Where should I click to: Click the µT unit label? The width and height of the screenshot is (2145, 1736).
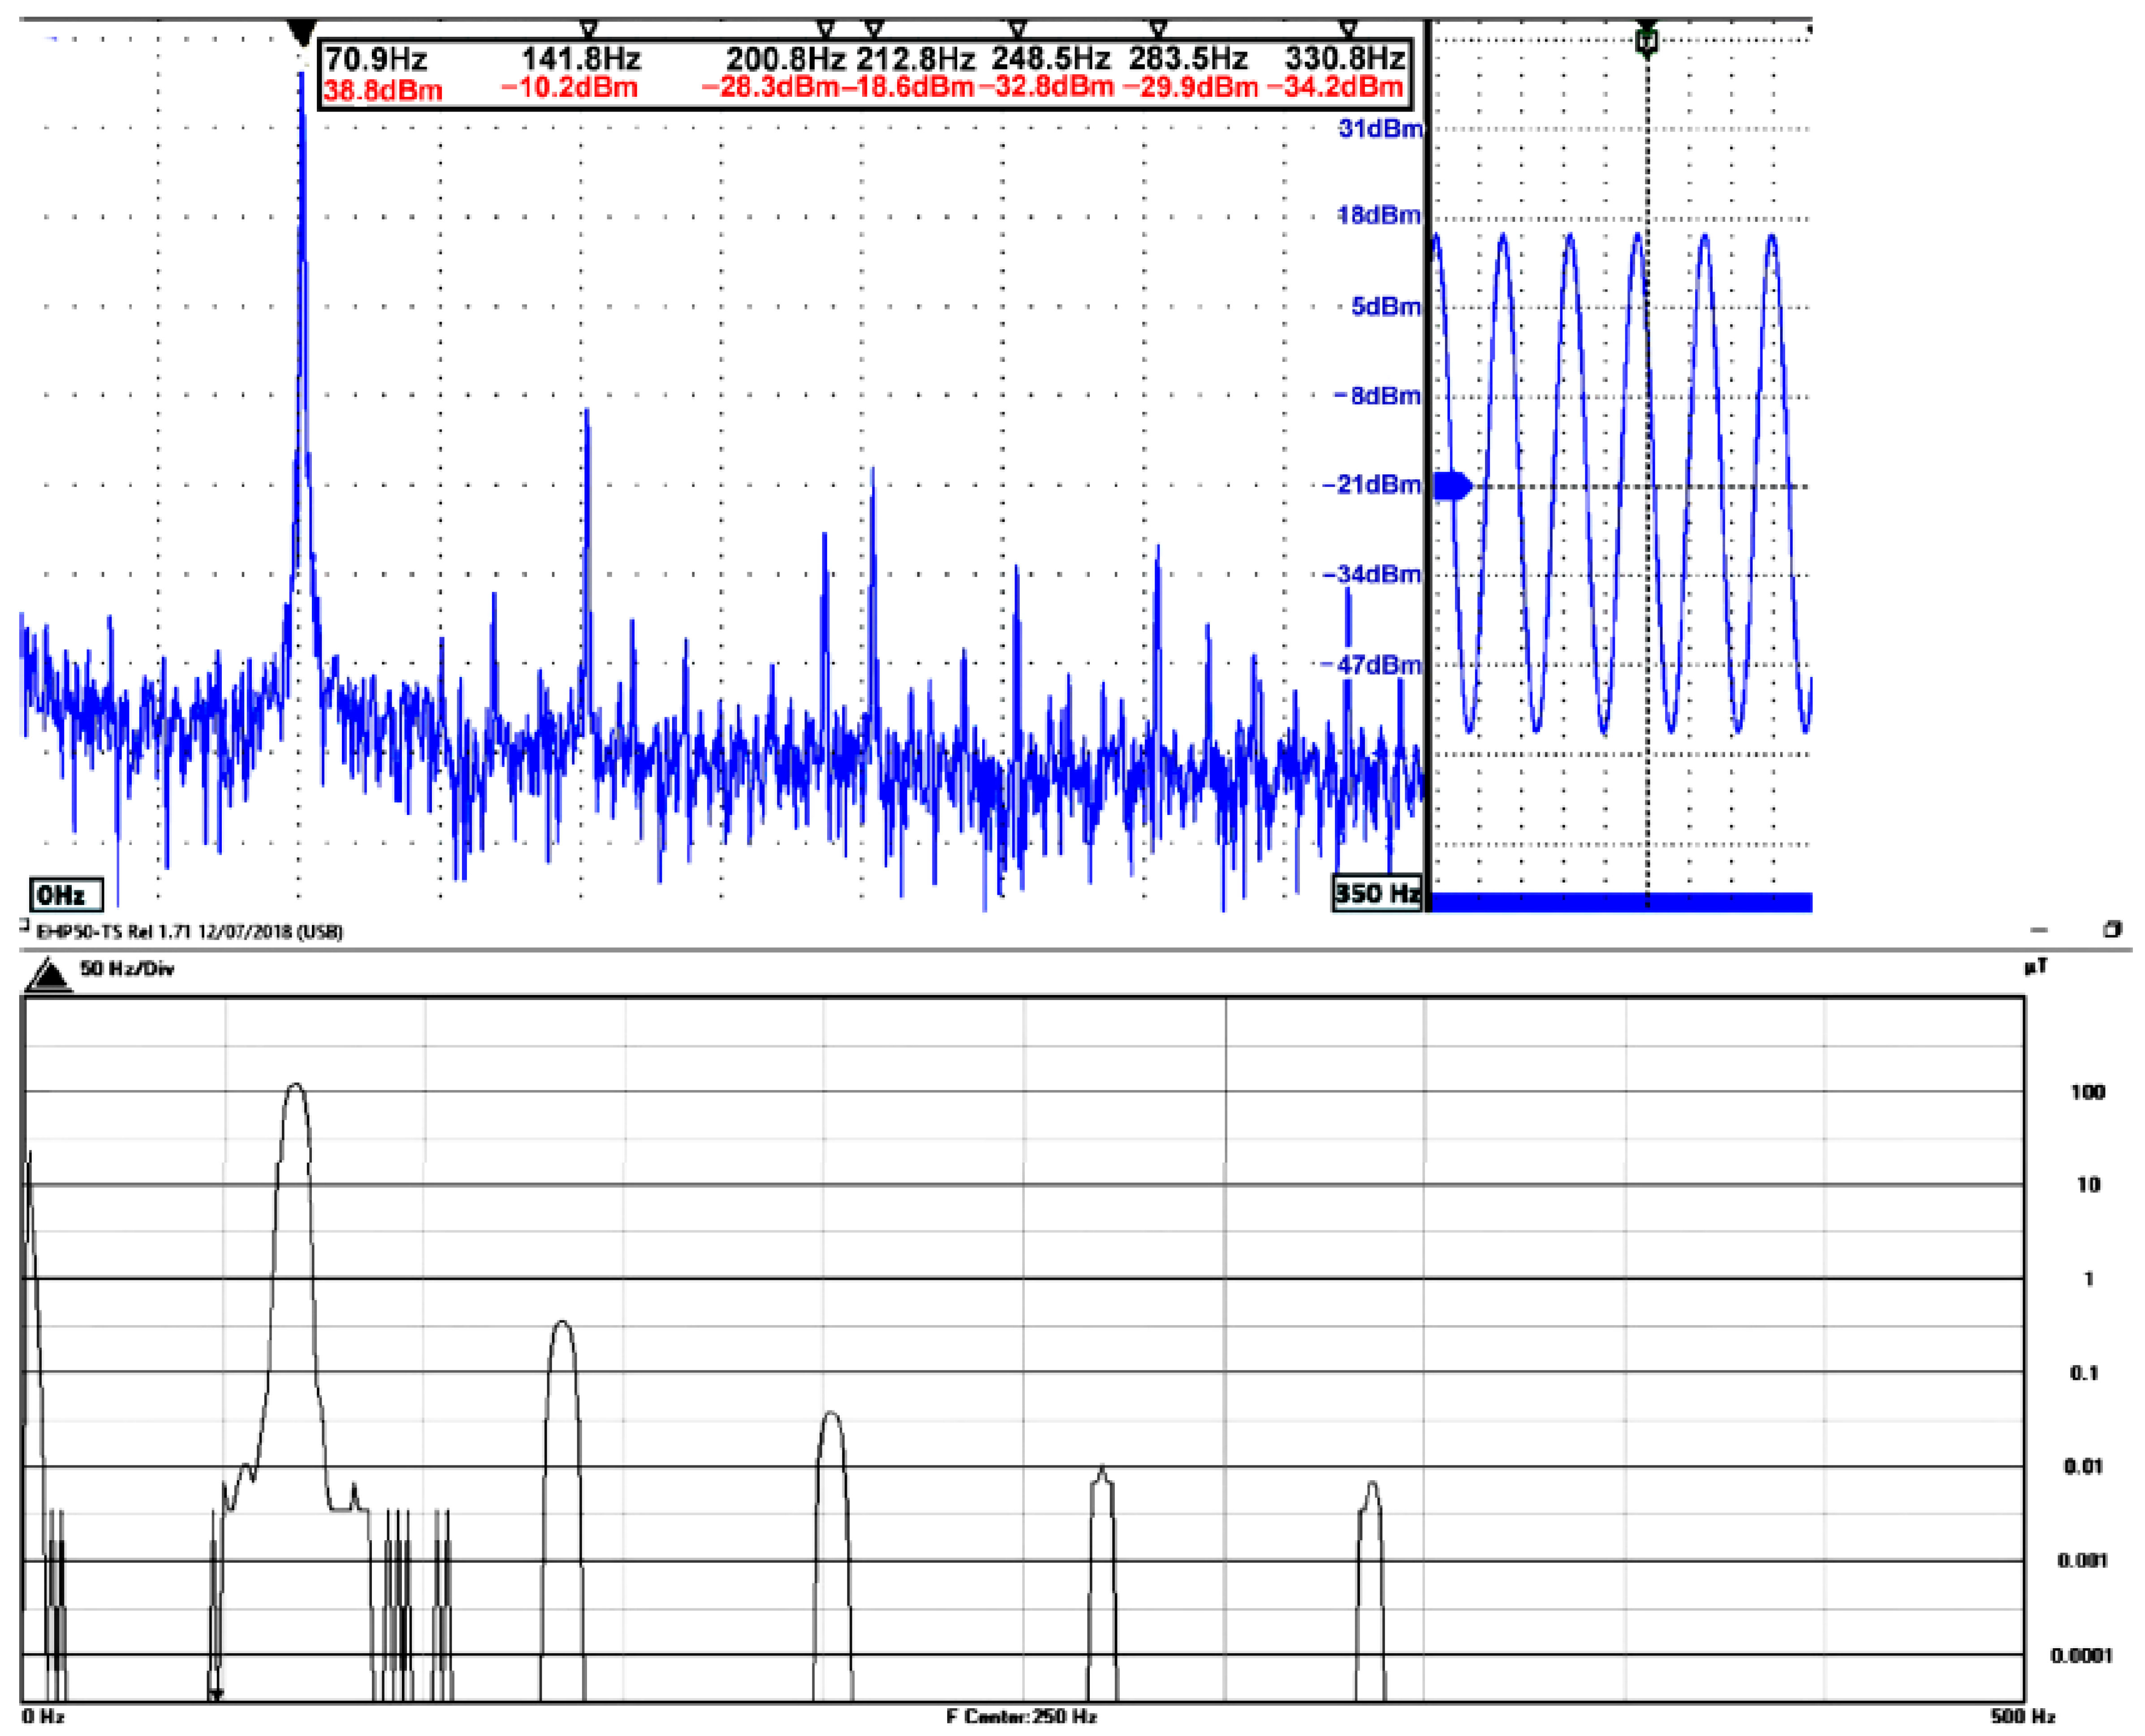[2036, 967]
